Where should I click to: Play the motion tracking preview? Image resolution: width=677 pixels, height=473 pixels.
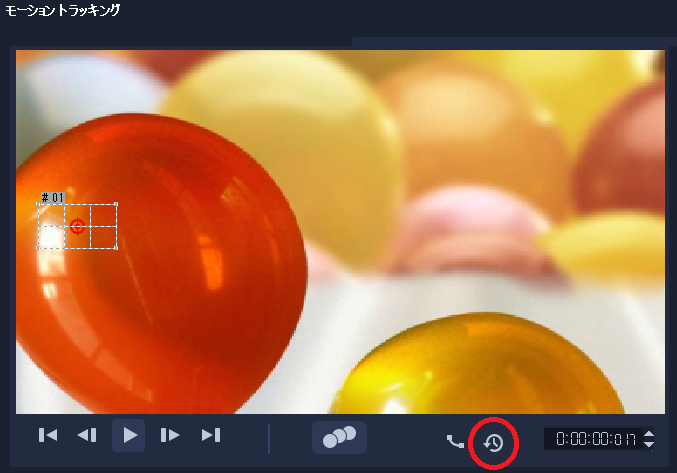129,435
